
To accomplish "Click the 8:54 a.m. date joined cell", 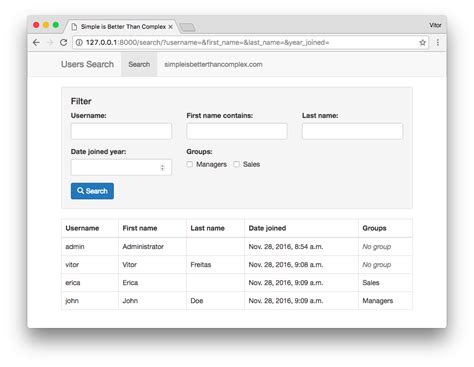I will 301,247.
